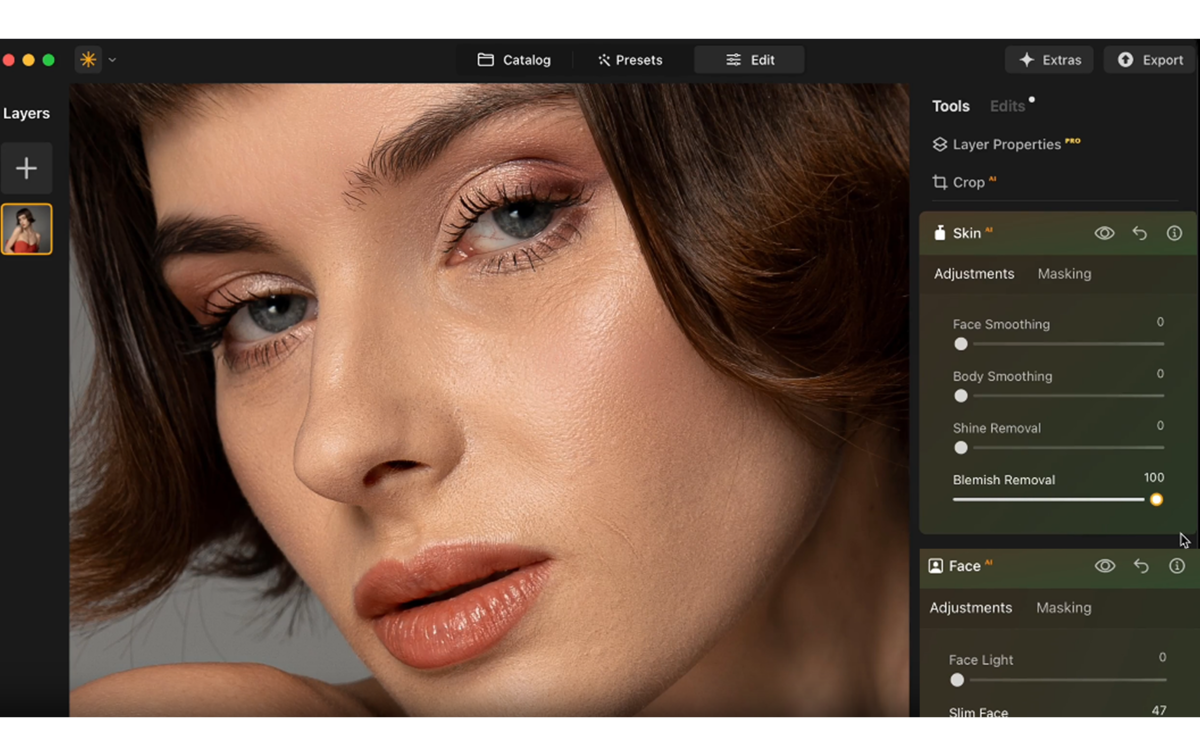Collapse the Skin tool header
This screenshot has width=1200, height=756.
1058,233
